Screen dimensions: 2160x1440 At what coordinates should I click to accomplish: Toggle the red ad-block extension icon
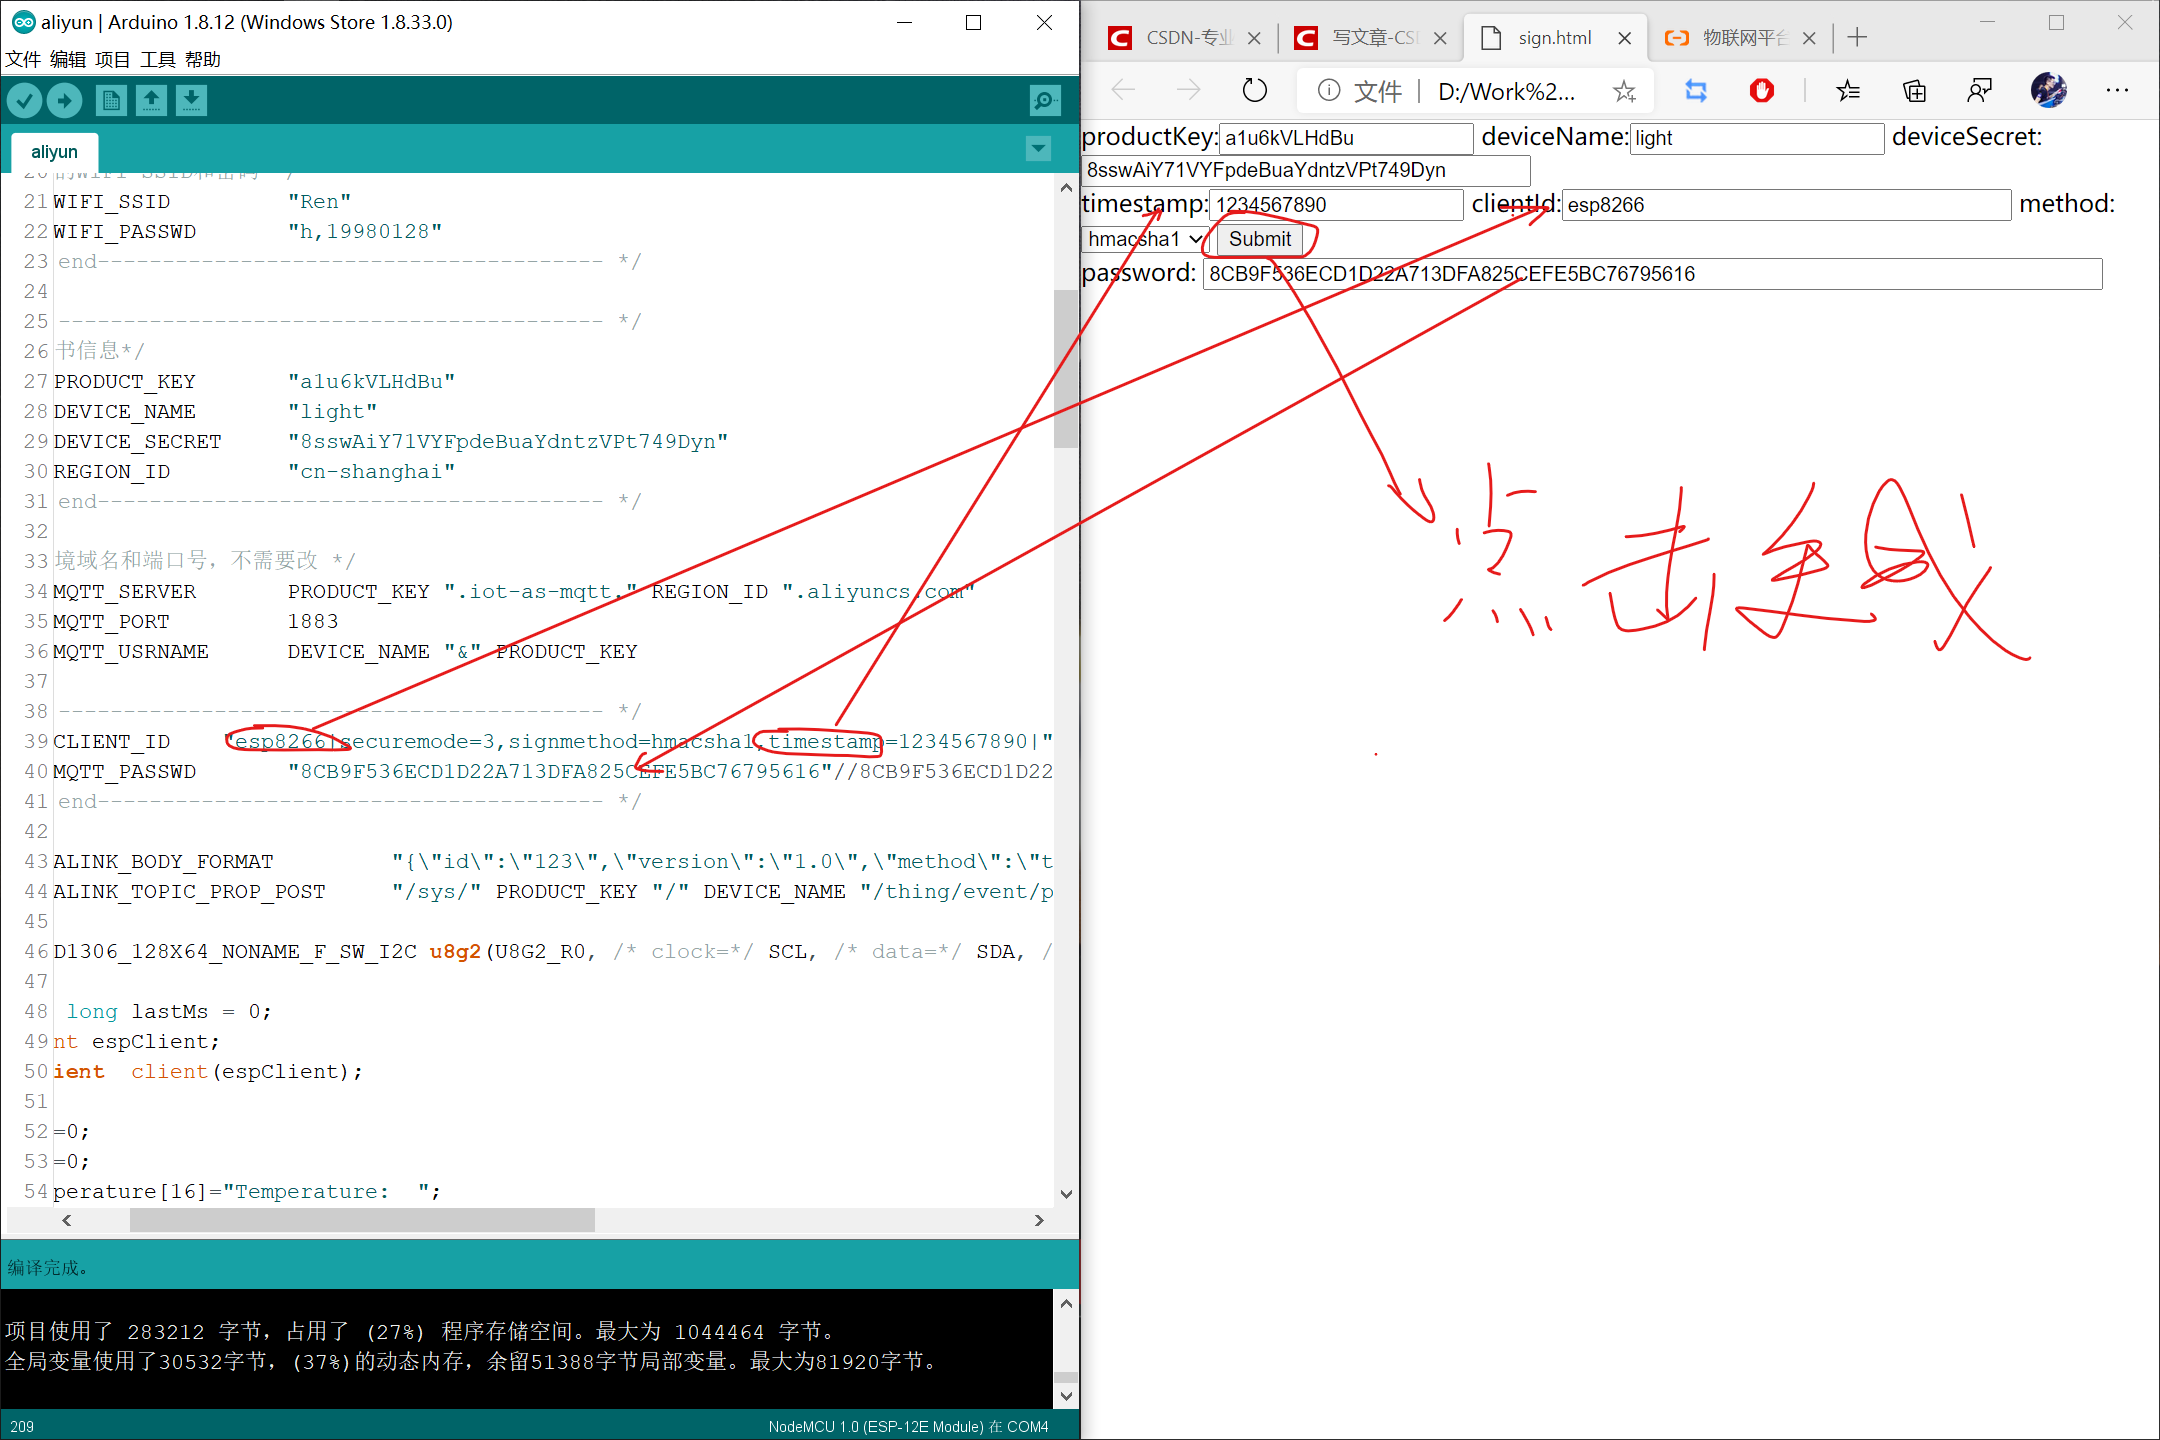1761,90
